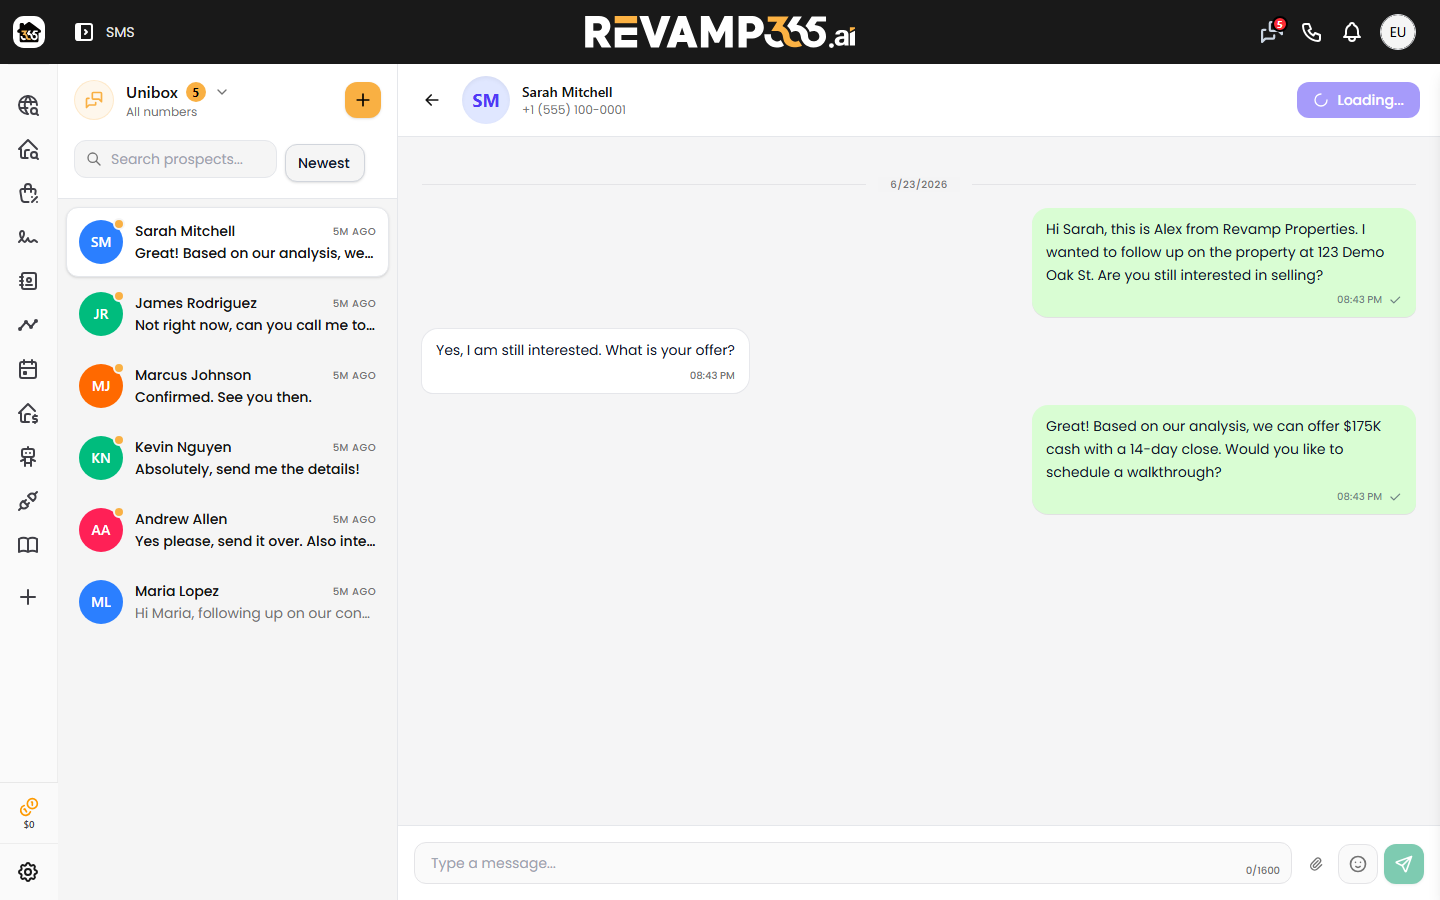Screen dimensions: 1440x900
Task: Open the EU user avatar menu
Action: (1398, 32)
